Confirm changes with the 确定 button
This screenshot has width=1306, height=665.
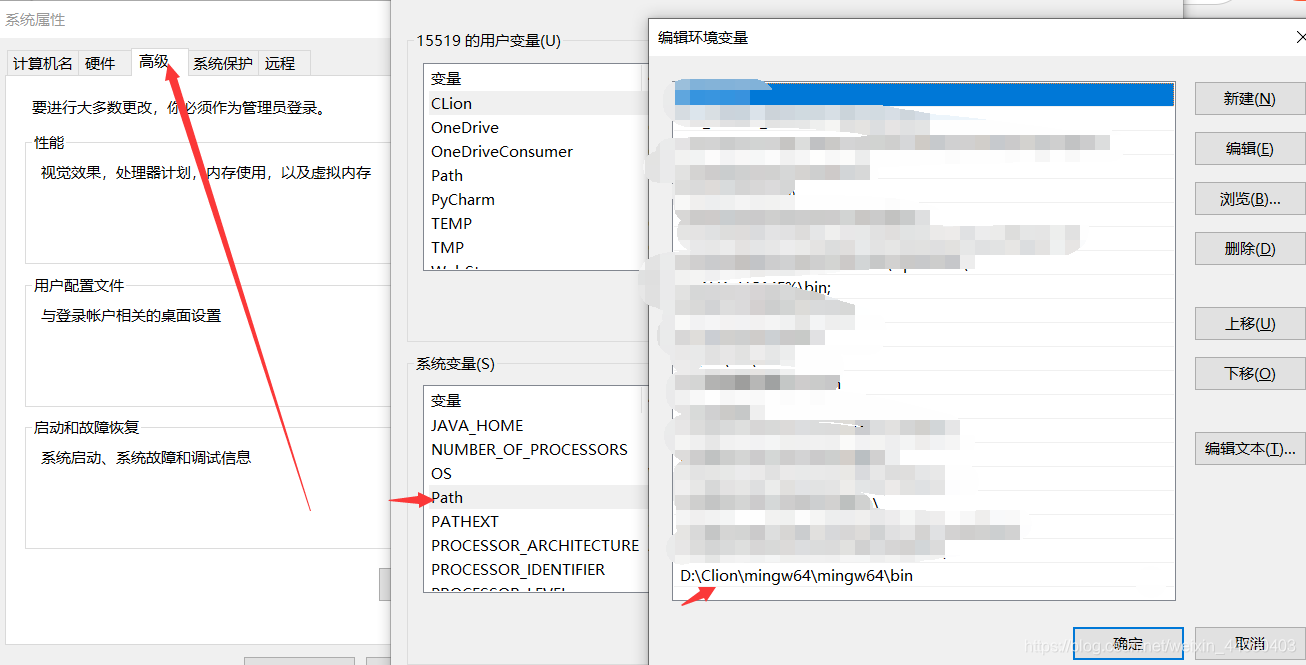click(1128, 644)
